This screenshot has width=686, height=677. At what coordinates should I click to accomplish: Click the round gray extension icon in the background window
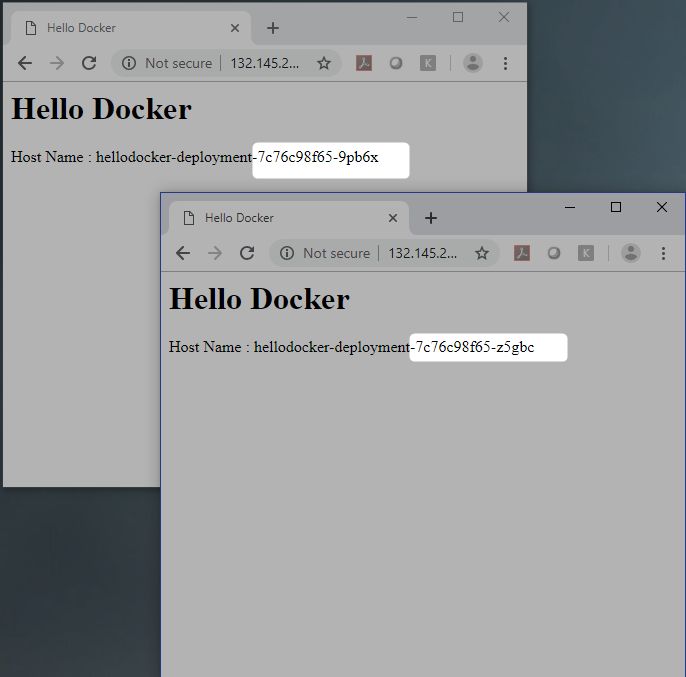pos(396,63)
